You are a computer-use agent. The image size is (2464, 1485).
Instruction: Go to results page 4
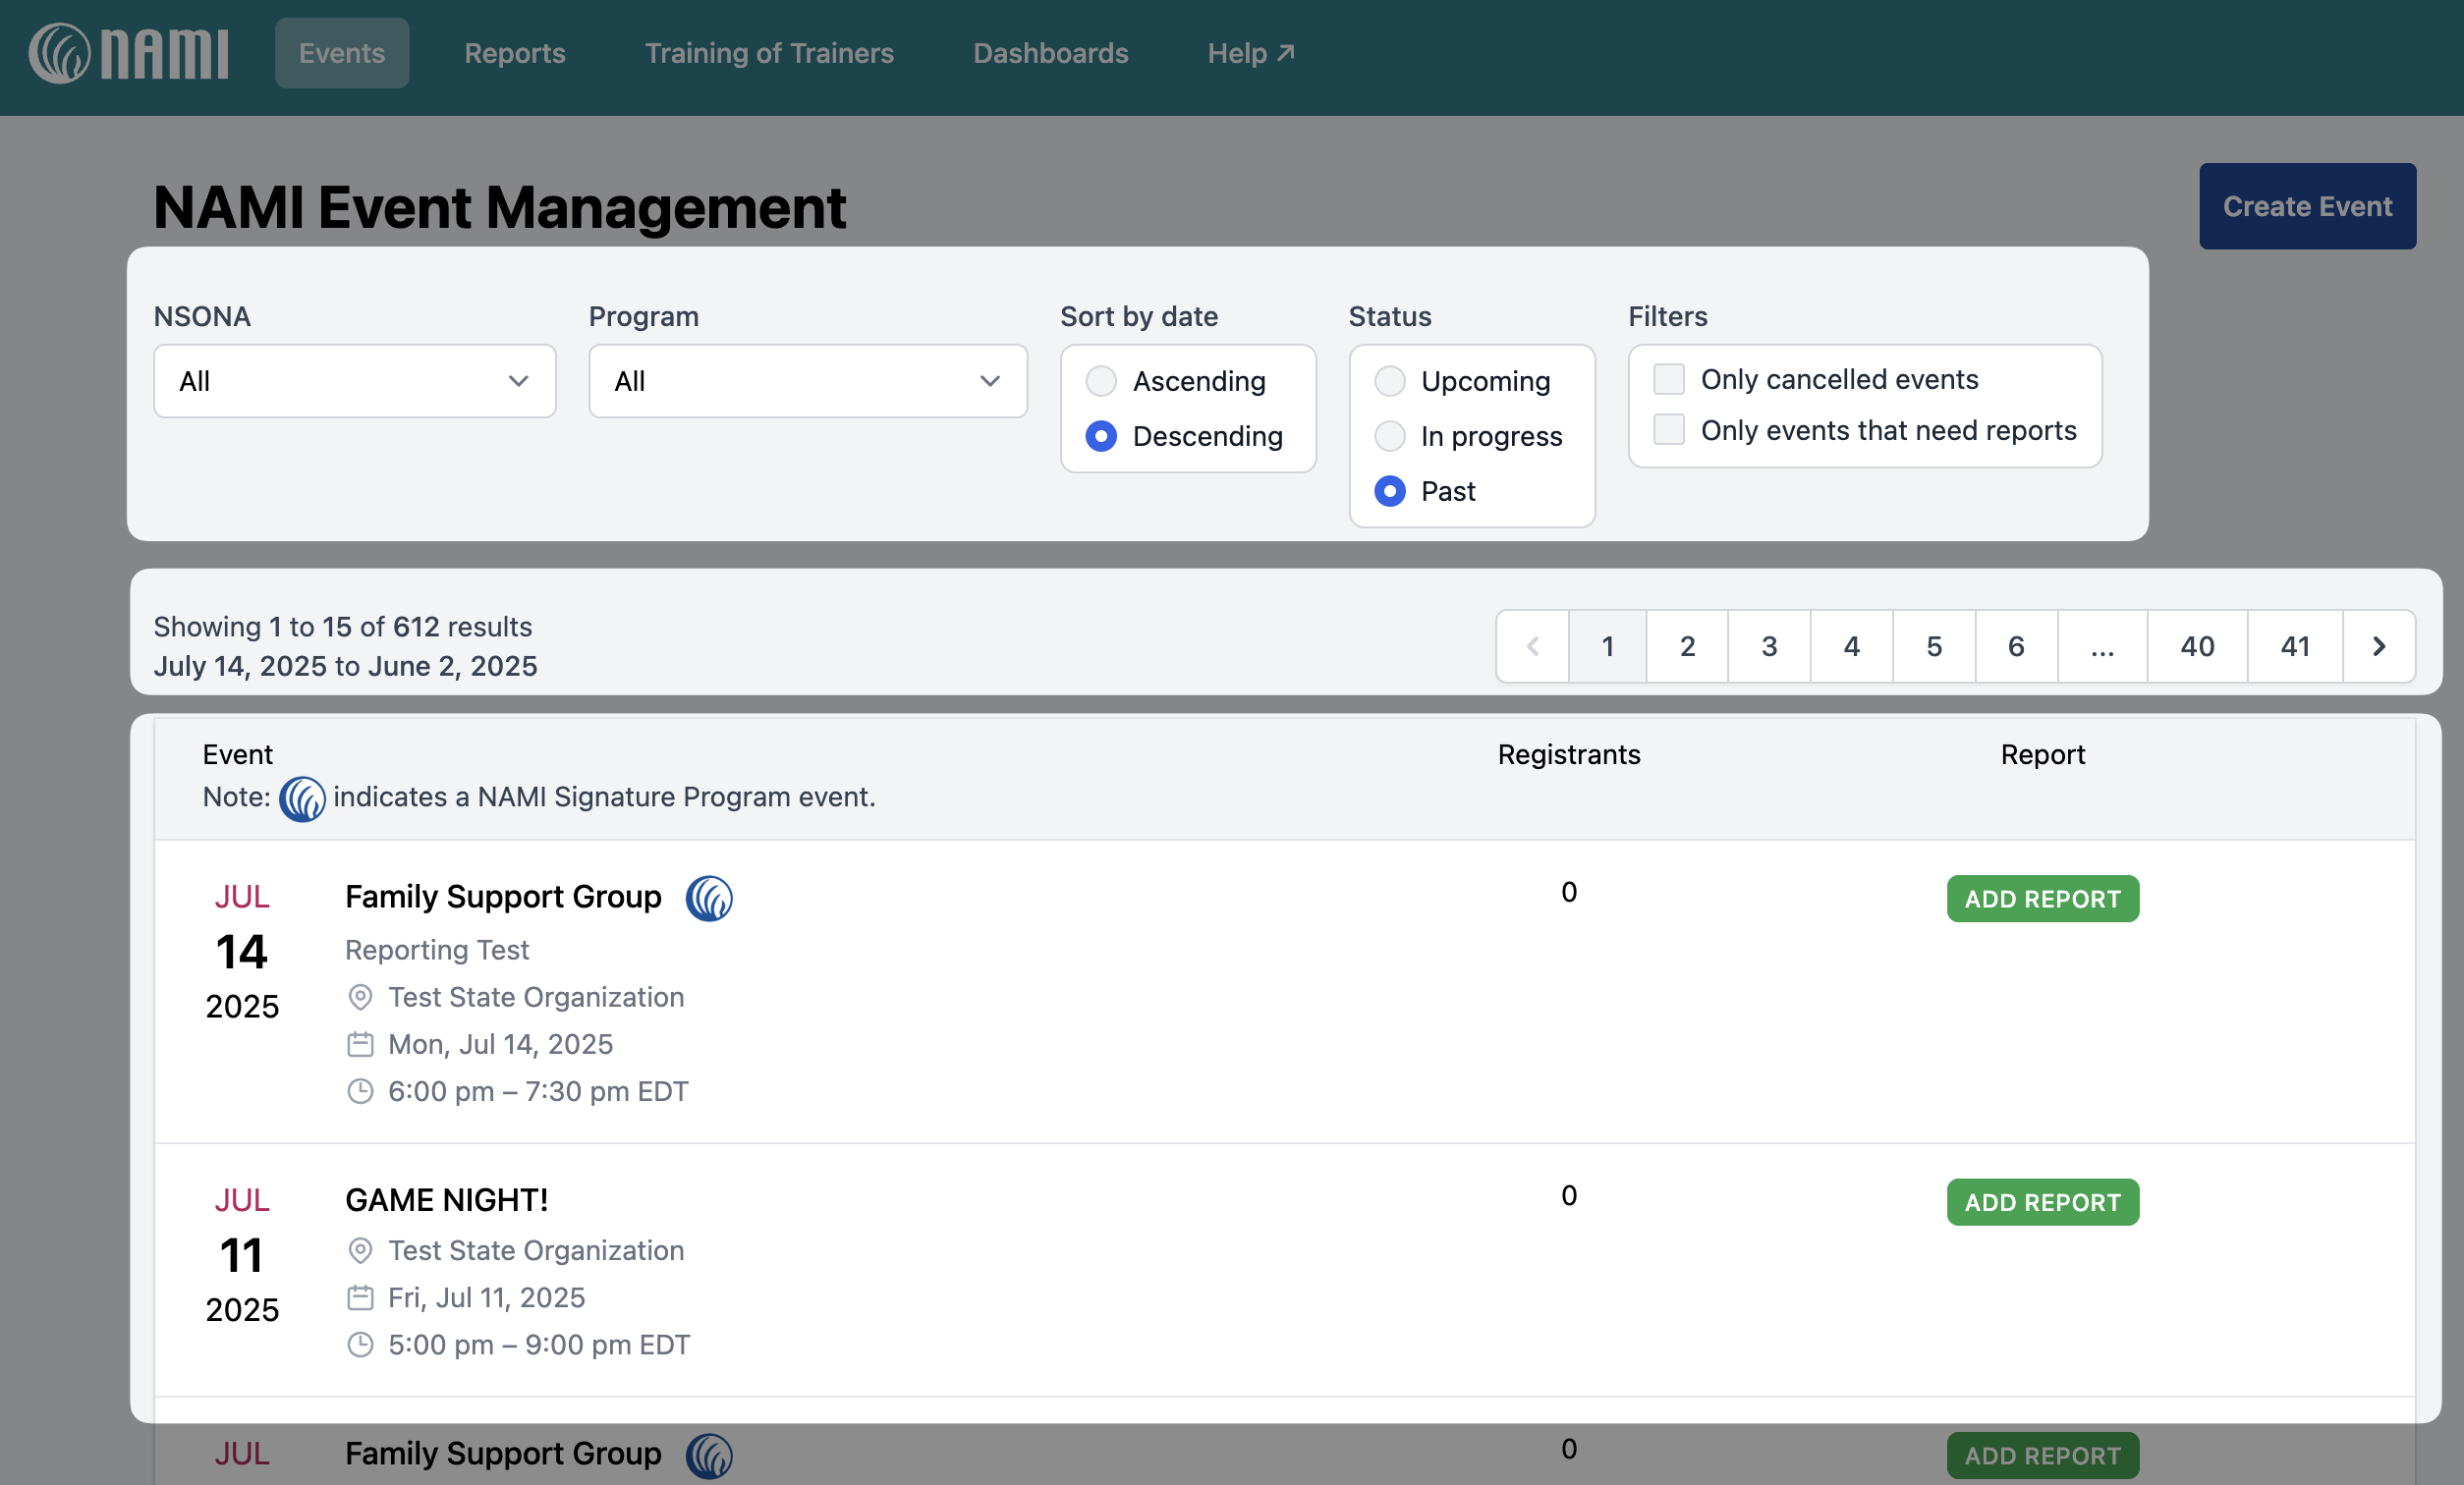coord(1852,646)
